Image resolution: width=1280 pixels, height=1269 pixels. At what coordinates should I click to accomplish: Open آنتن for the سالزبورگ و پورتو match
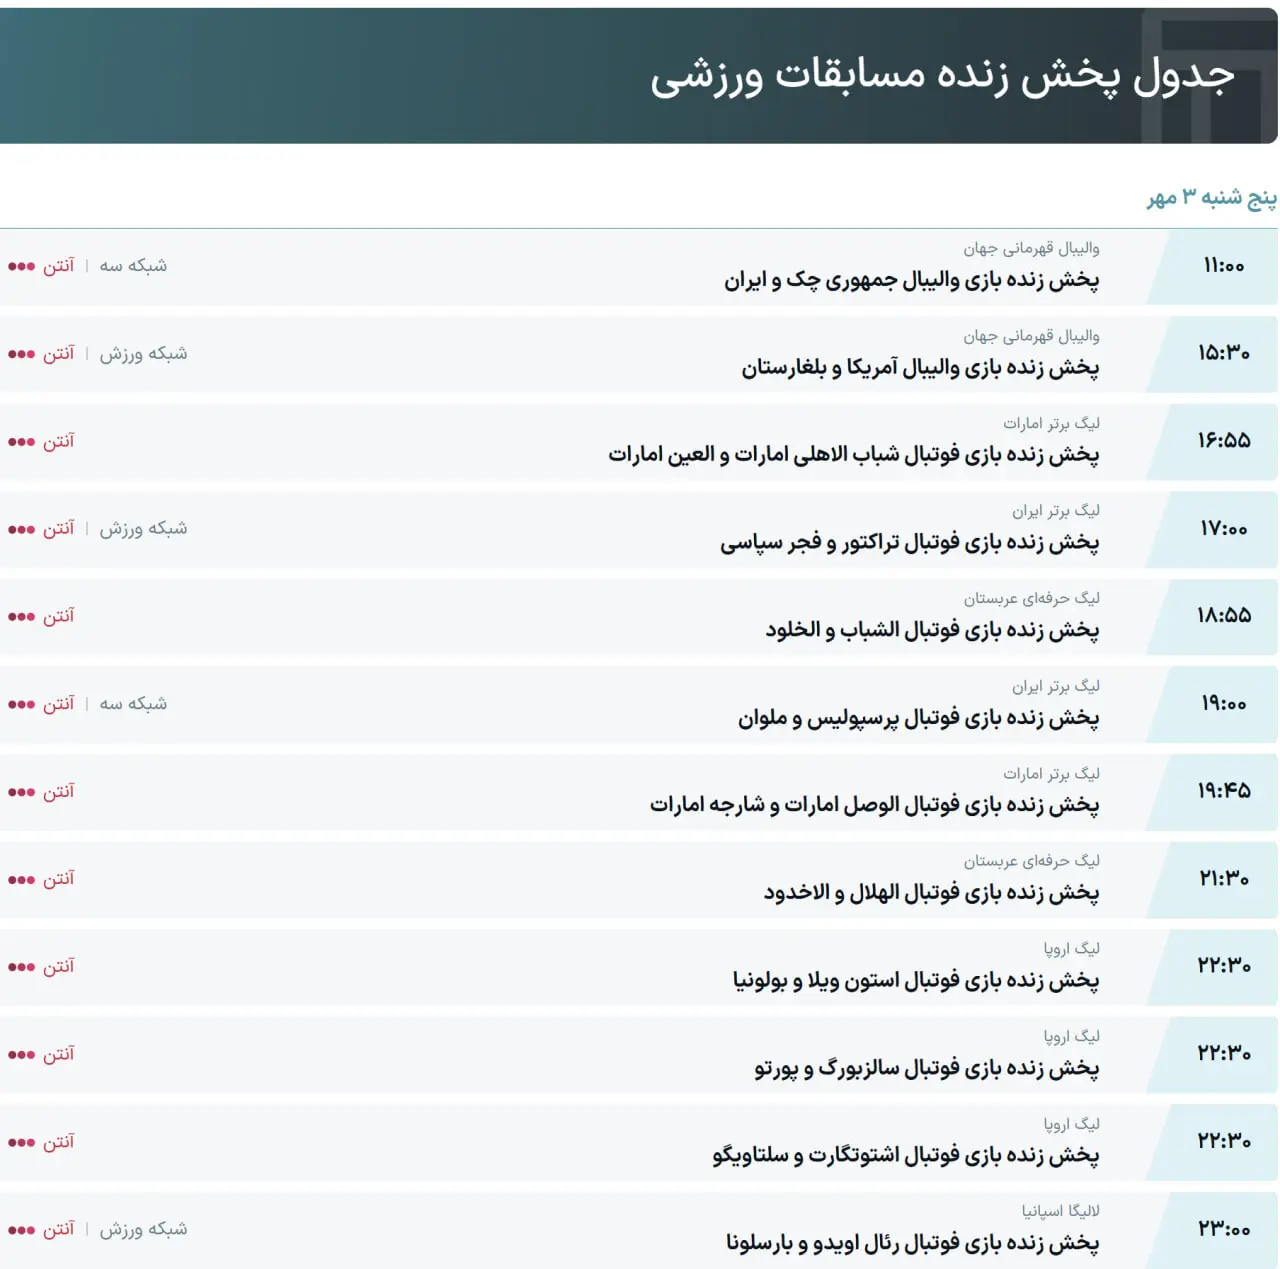coord(58,1055)
